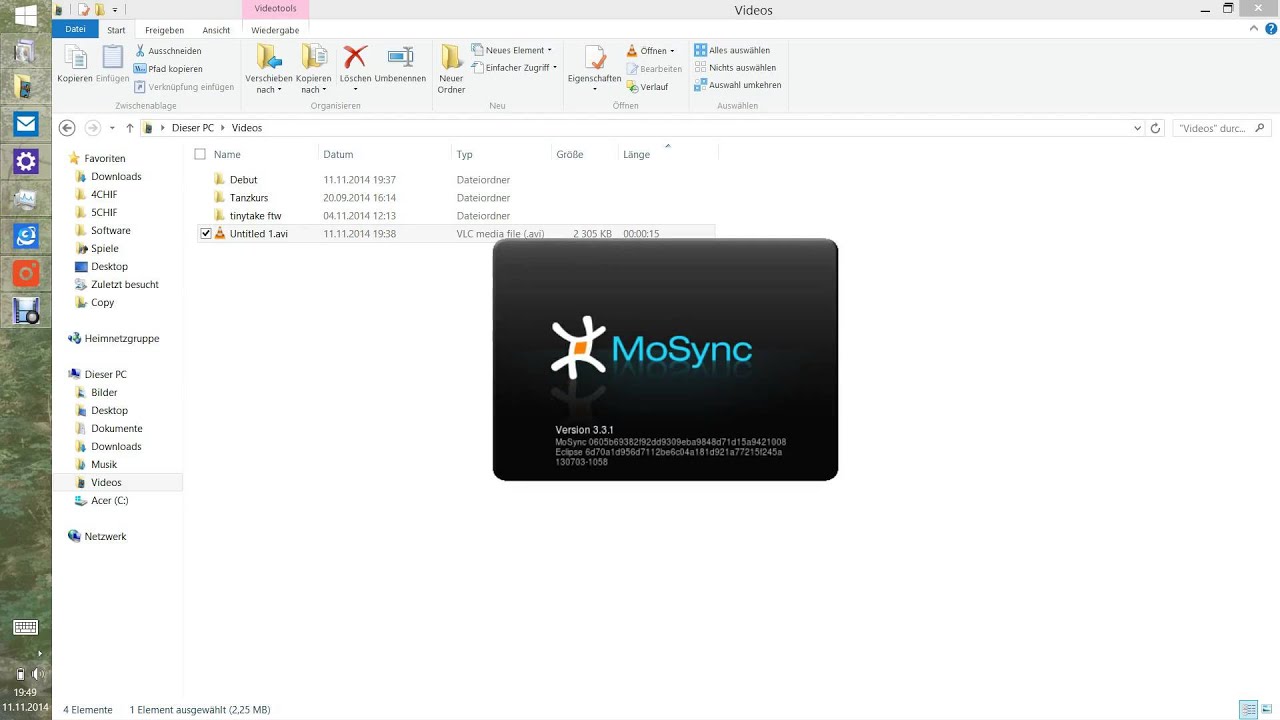Click the Videotools contextual tab header

click(x=275, y=9)
